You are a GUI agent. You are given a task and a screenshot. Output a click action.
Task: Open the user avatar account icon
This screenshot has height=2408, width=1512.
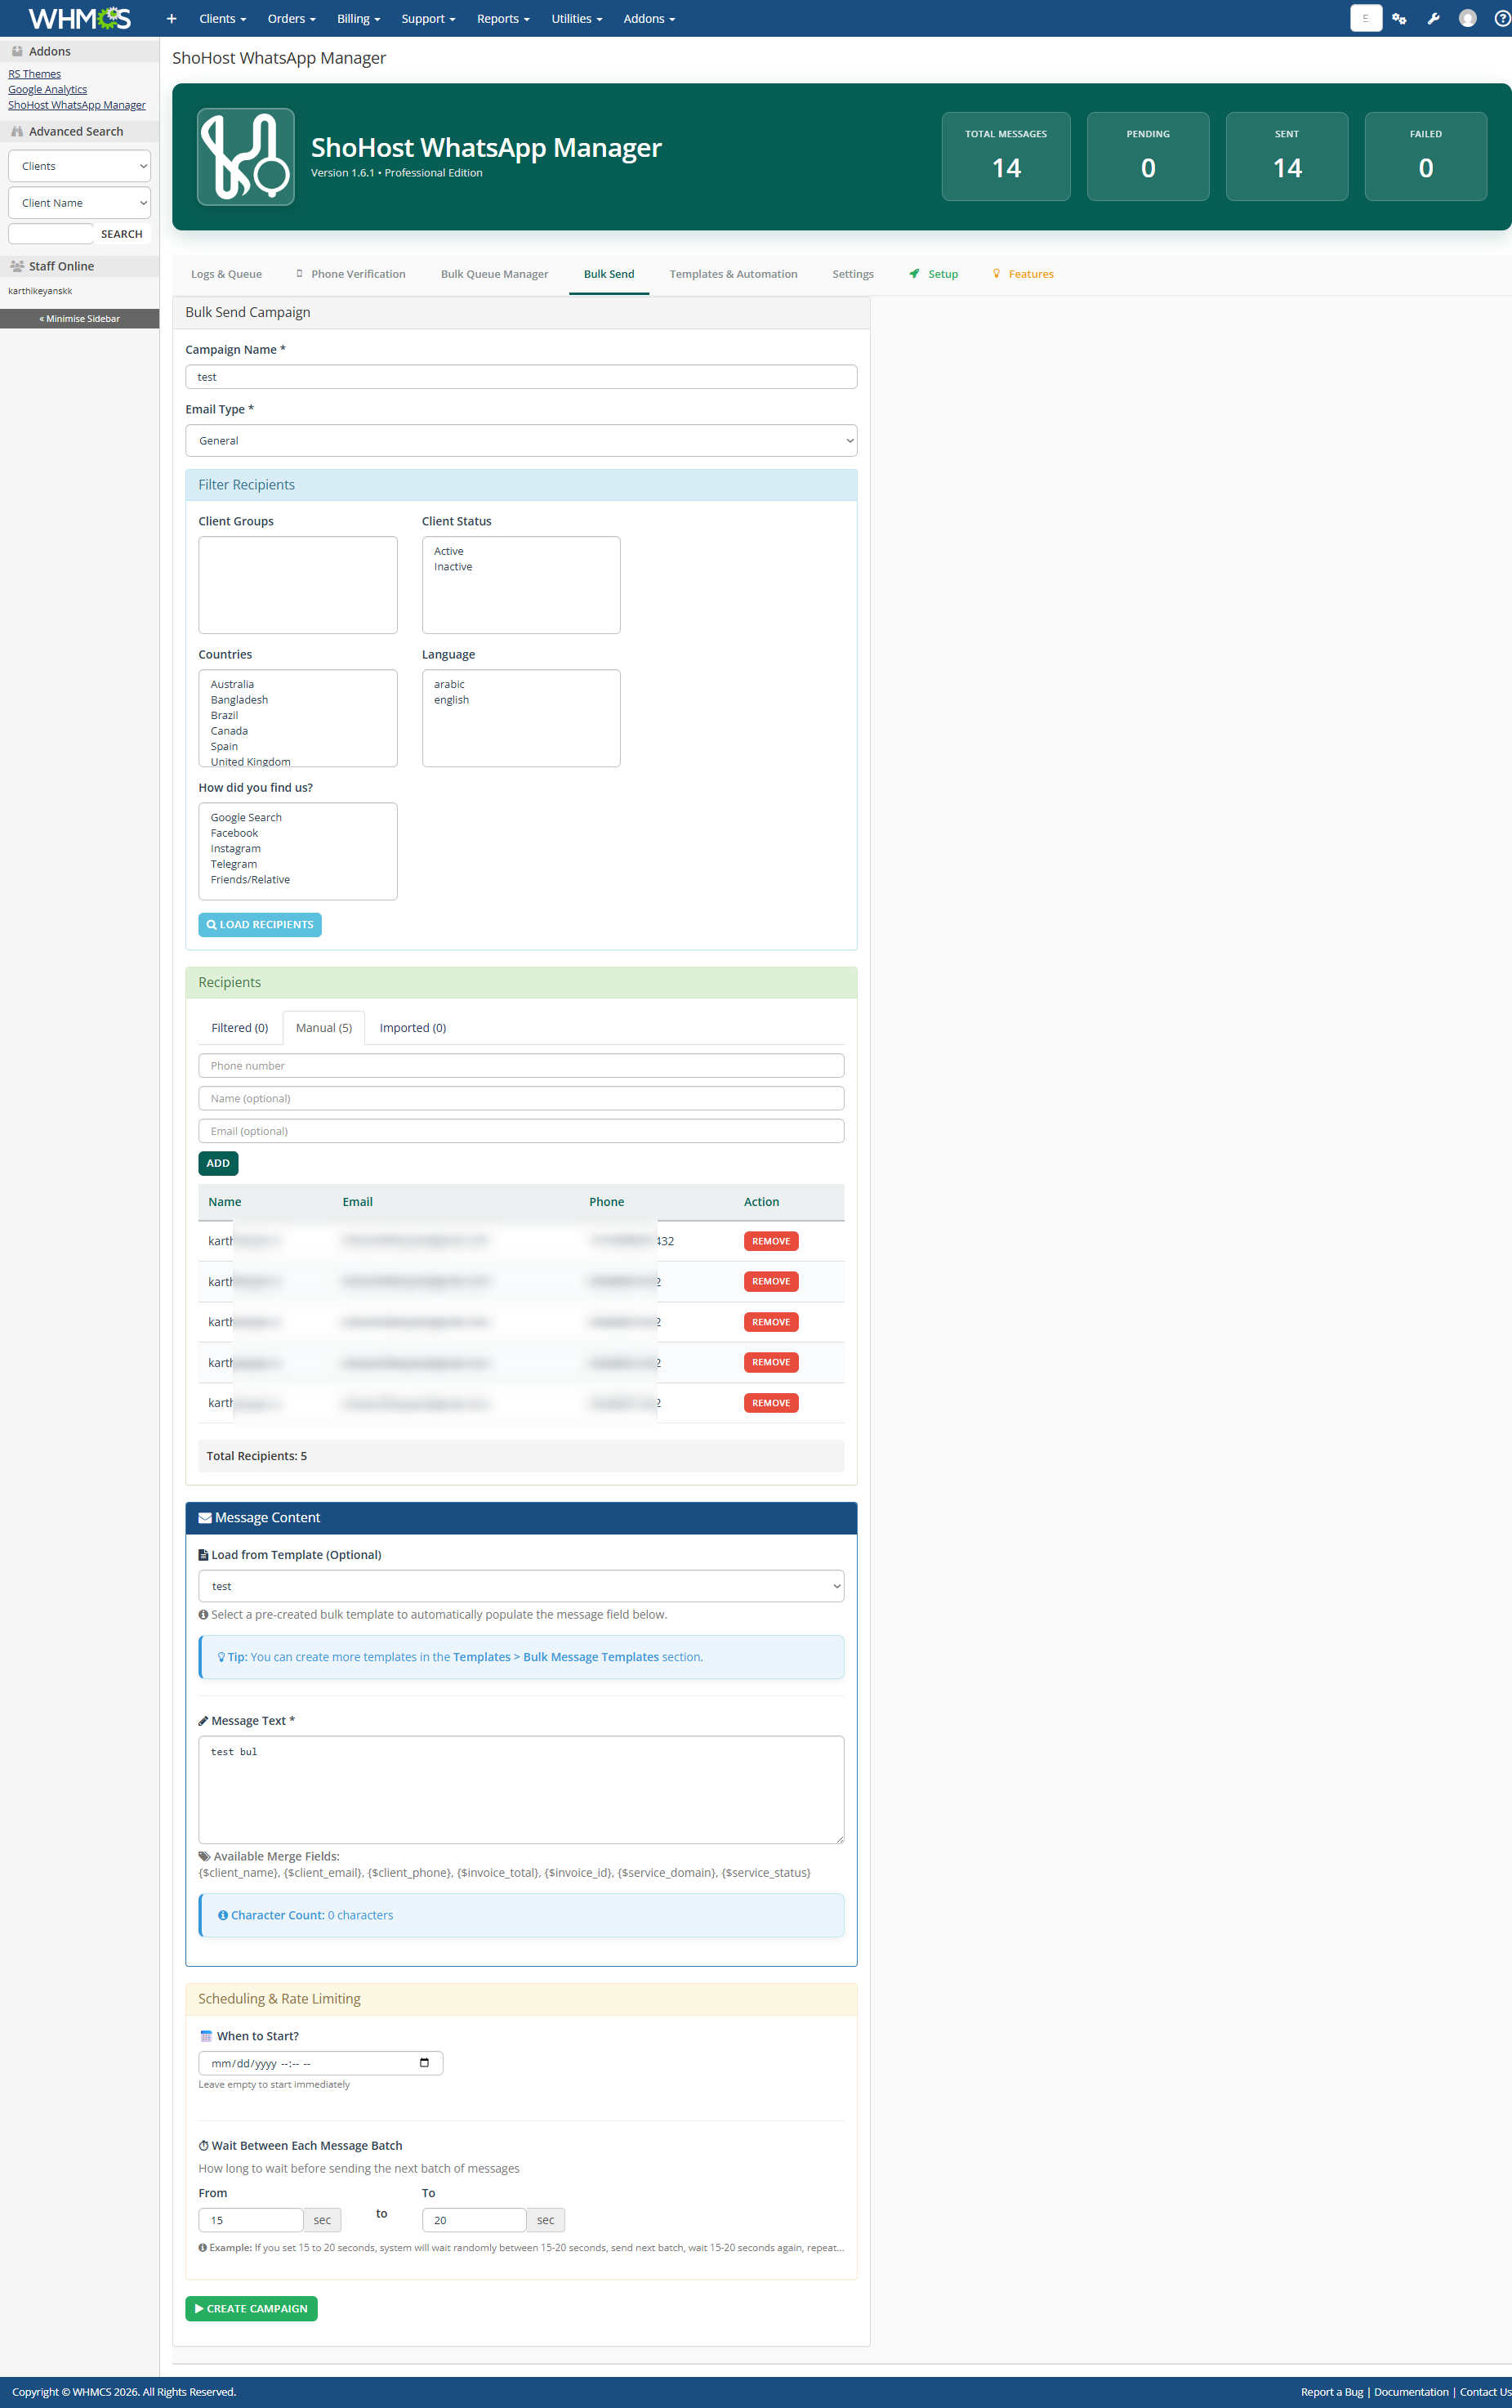(1467, 19)
